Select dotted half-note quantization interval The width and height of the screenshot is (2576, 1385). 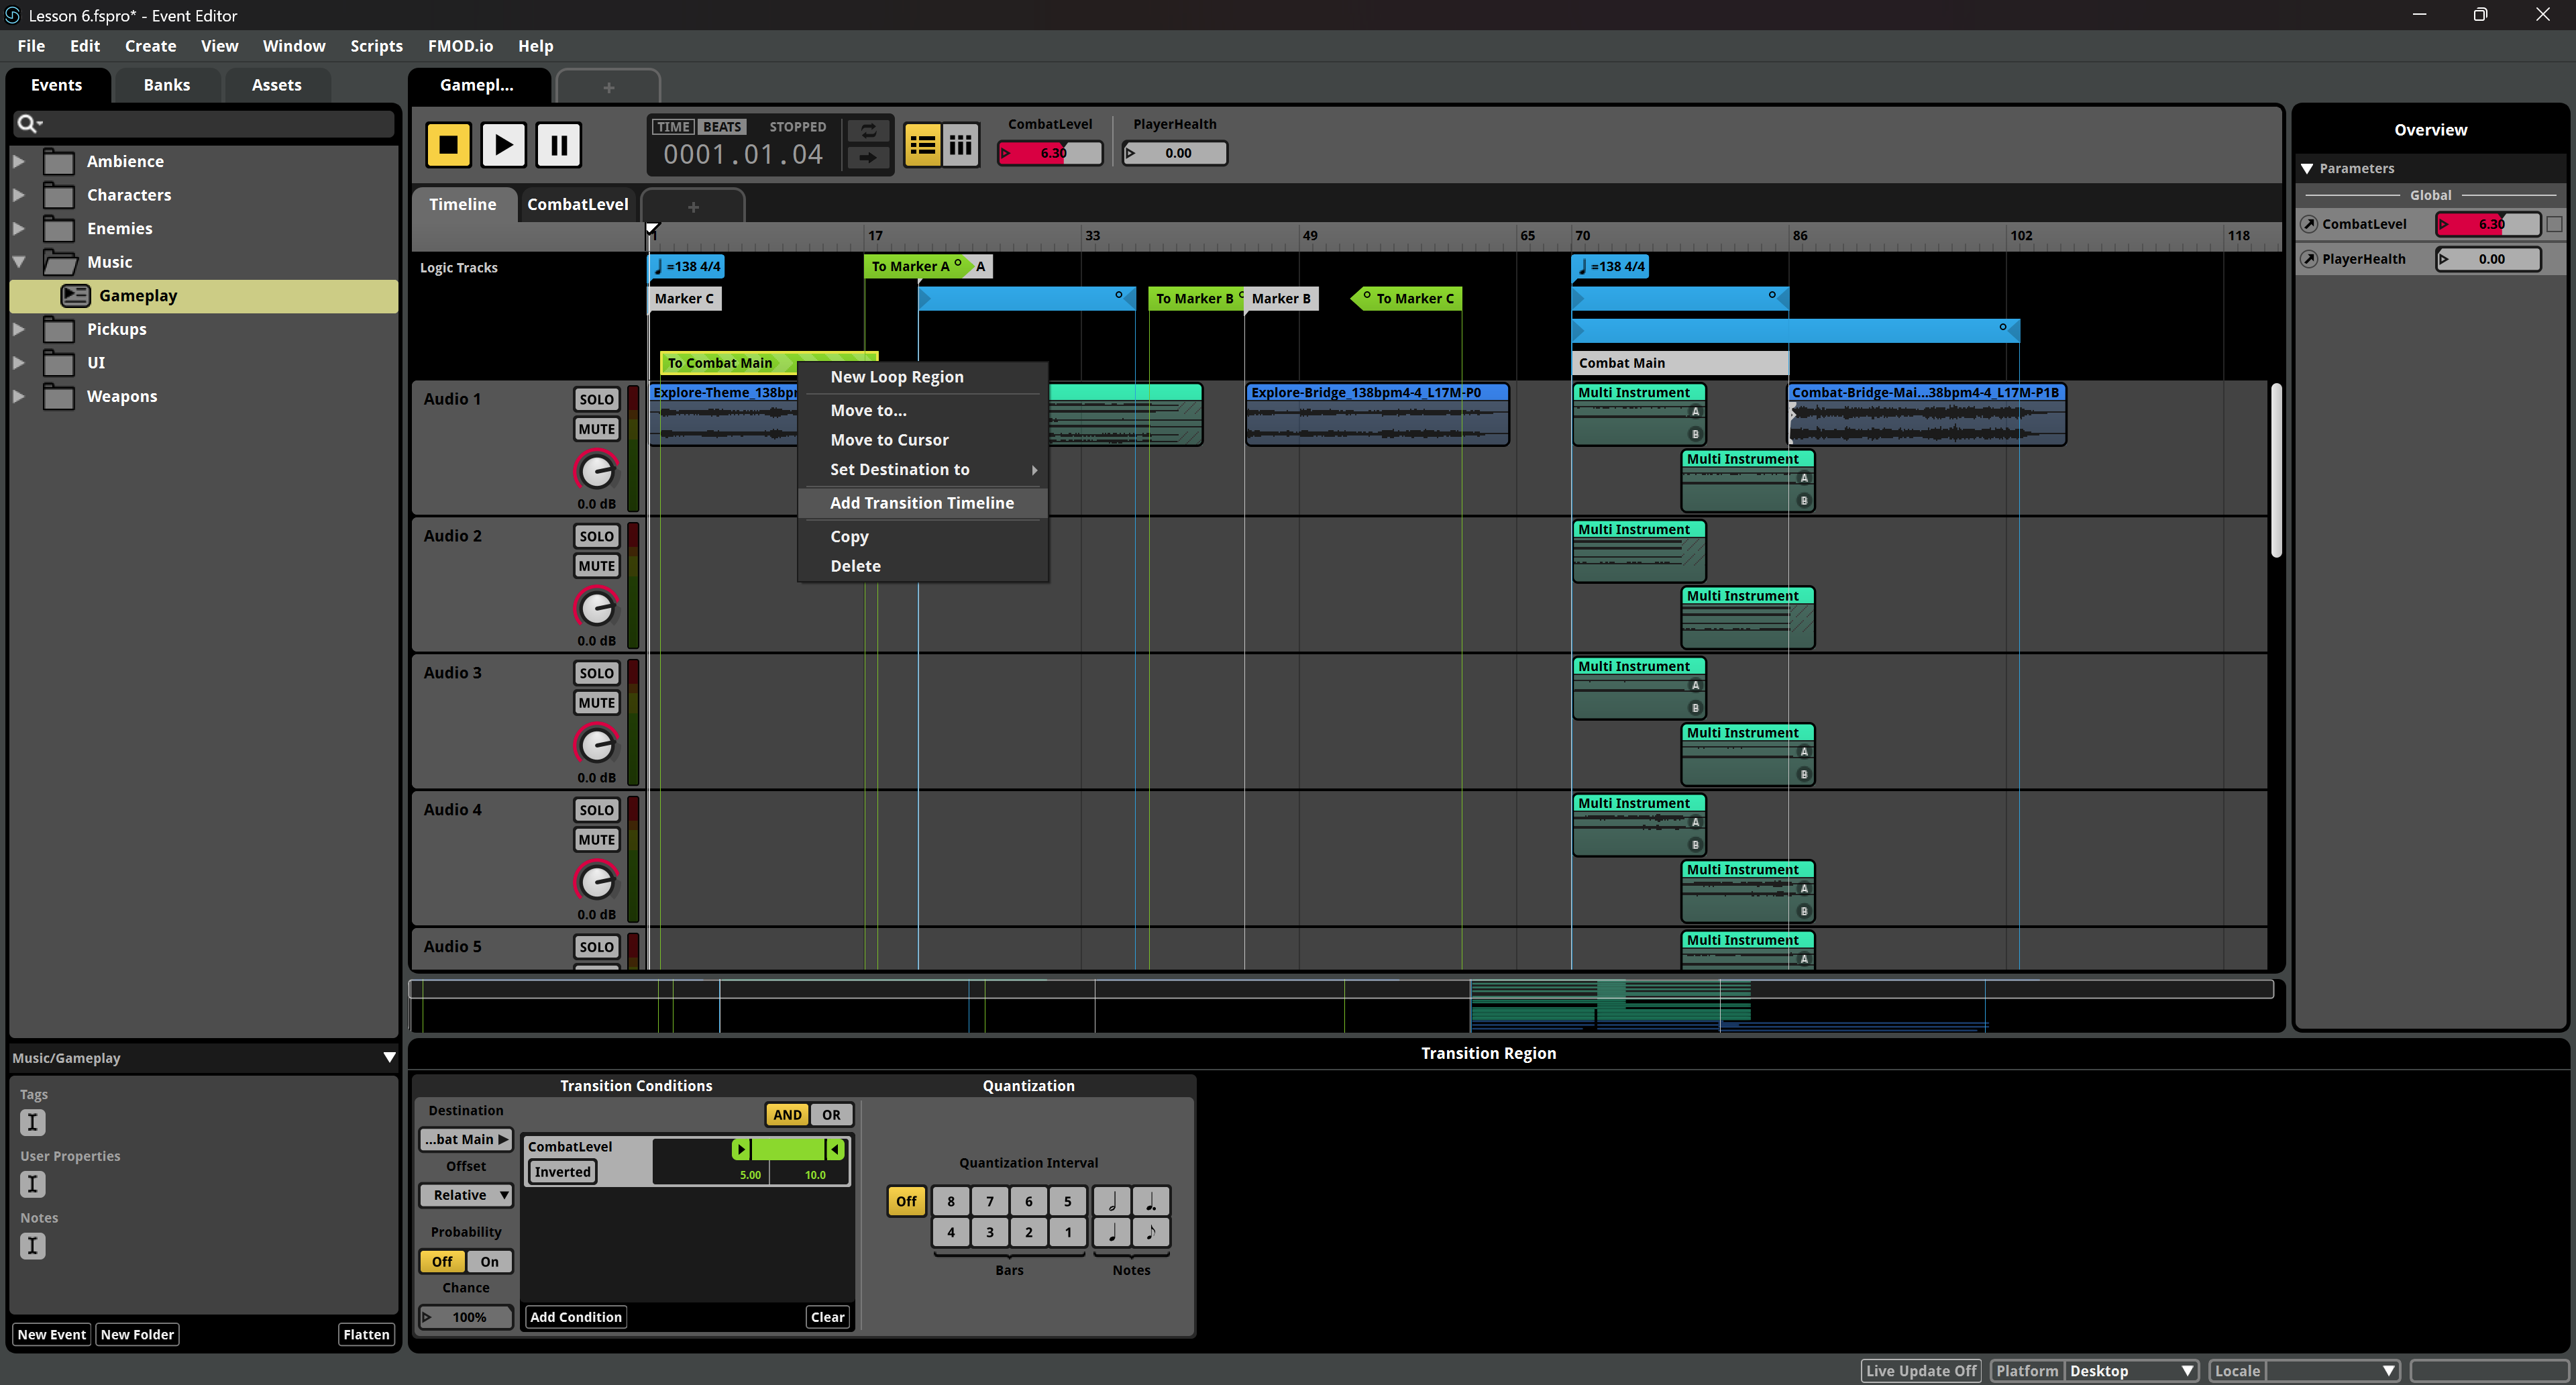point(1151,1201)
